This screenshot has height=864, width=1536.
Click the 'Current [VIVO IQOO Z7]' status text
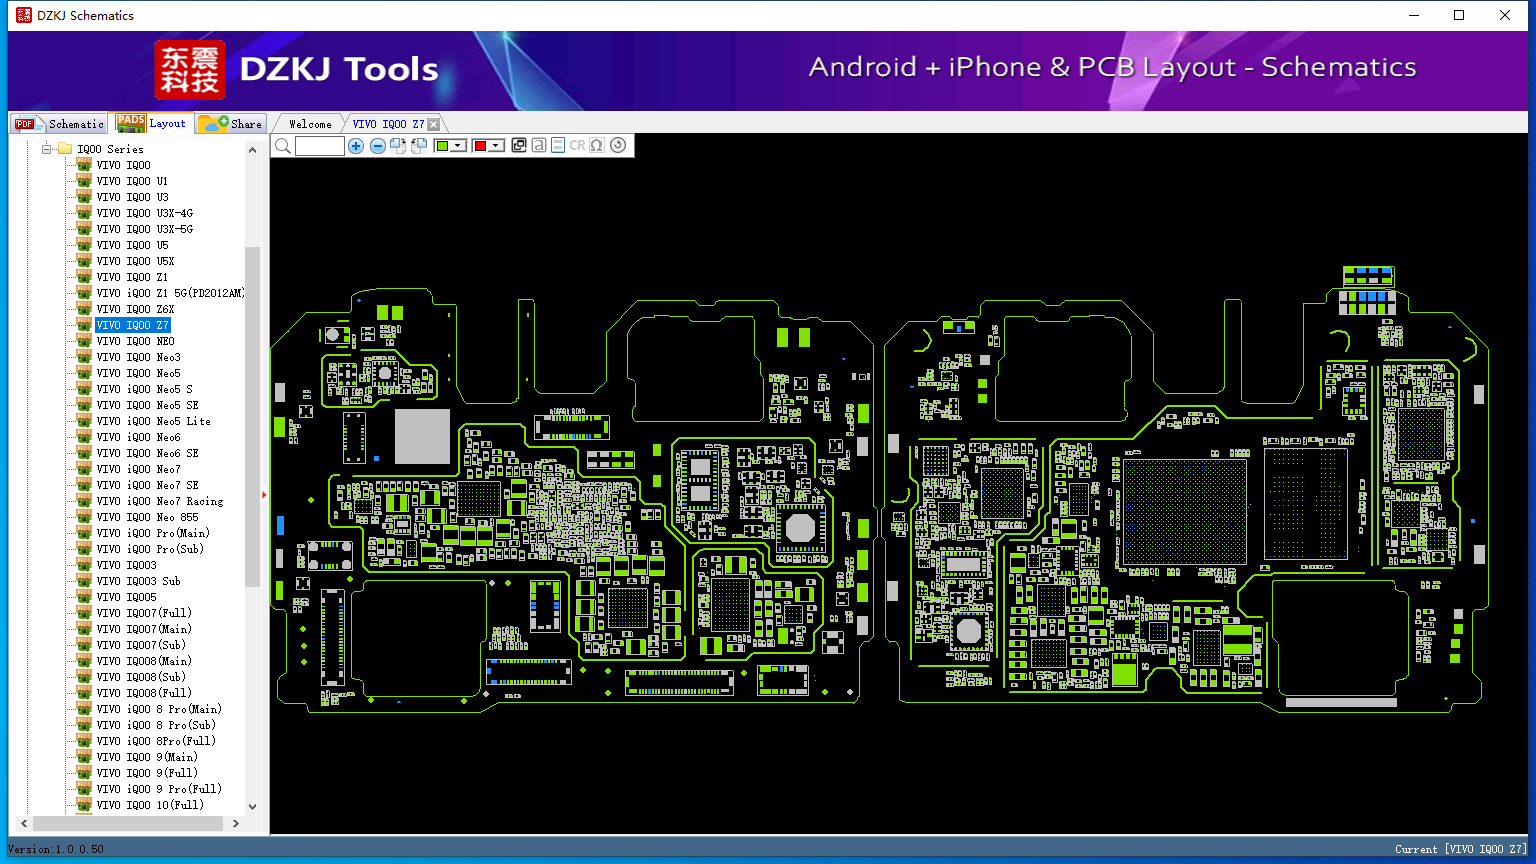(x=1461, y=849)
